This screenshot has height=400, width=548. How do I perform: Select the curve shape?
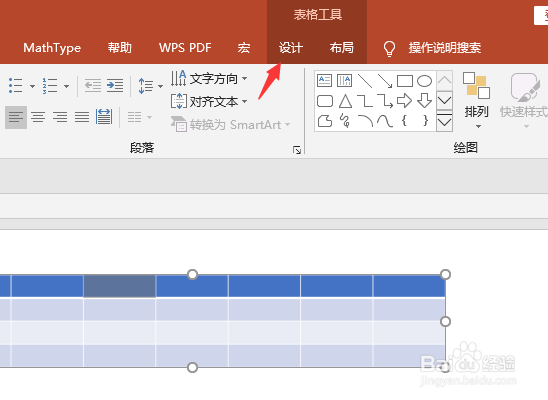[x=385, y=121]
